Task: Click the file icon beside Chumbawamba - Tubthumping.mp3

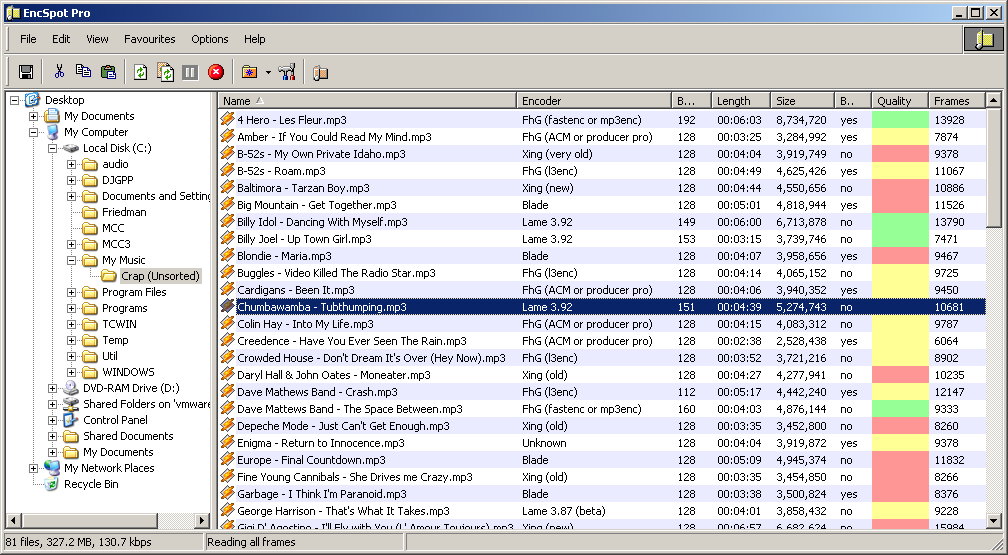Action: tap(227, 306)
